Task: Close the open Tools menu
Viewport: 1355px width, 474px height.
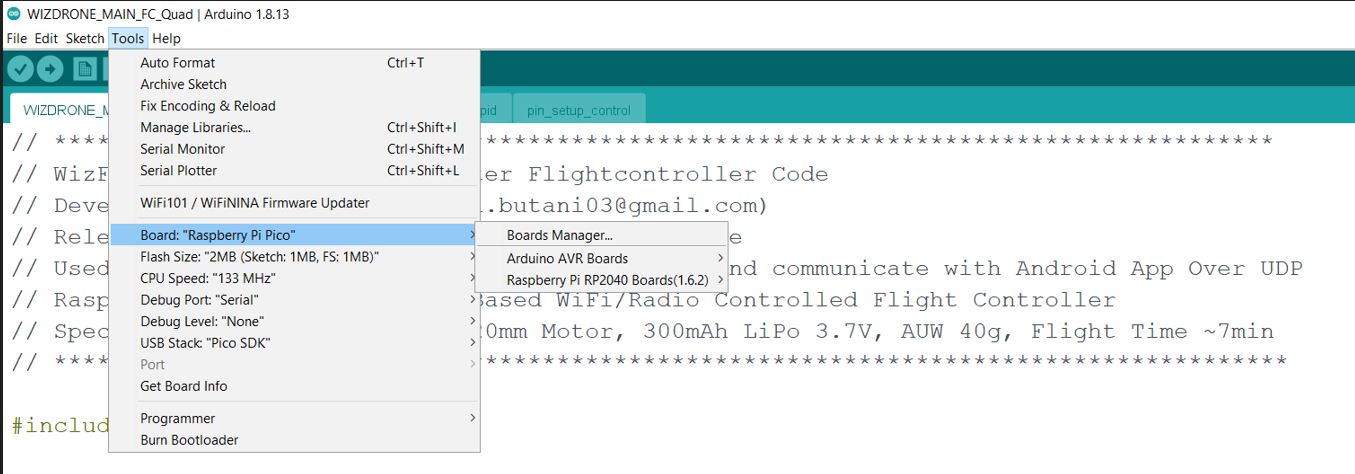Action: click(128, 38)
